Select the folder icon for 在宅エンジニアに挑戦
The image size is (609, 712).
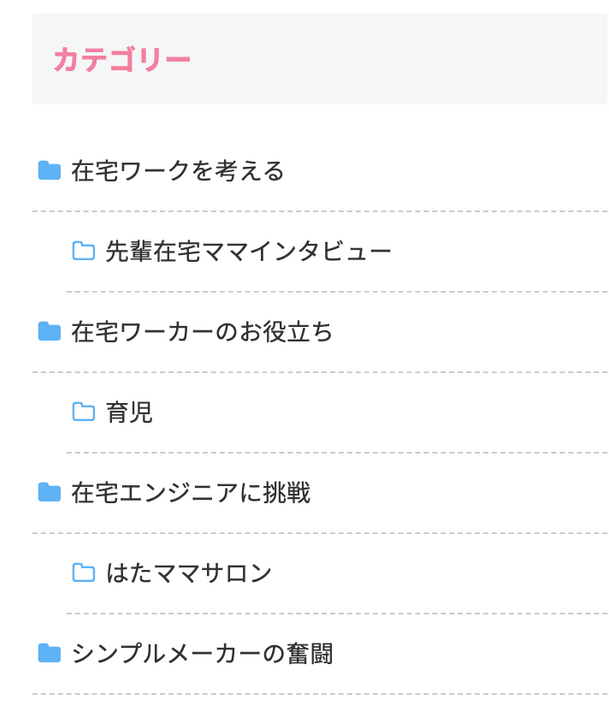point(49,493)
